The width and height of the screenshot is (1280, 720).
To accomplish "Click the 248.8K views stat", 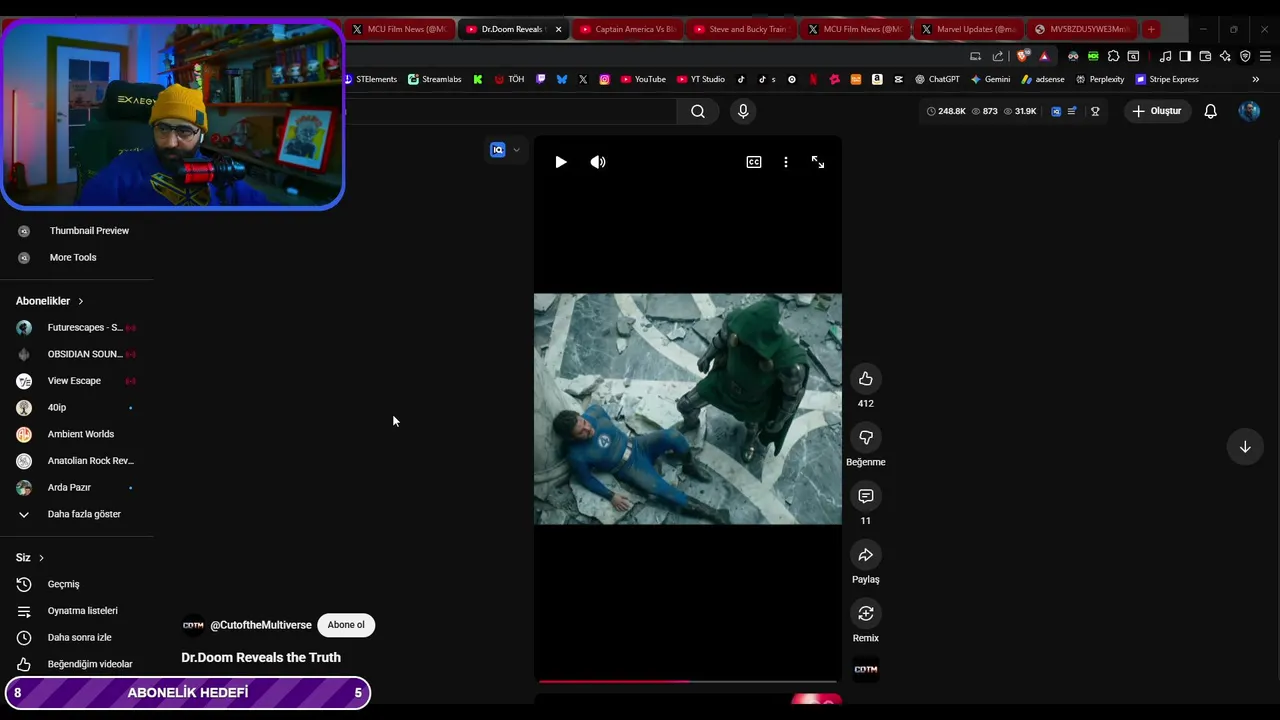I will pyautogui.click(x=946, y=111).
